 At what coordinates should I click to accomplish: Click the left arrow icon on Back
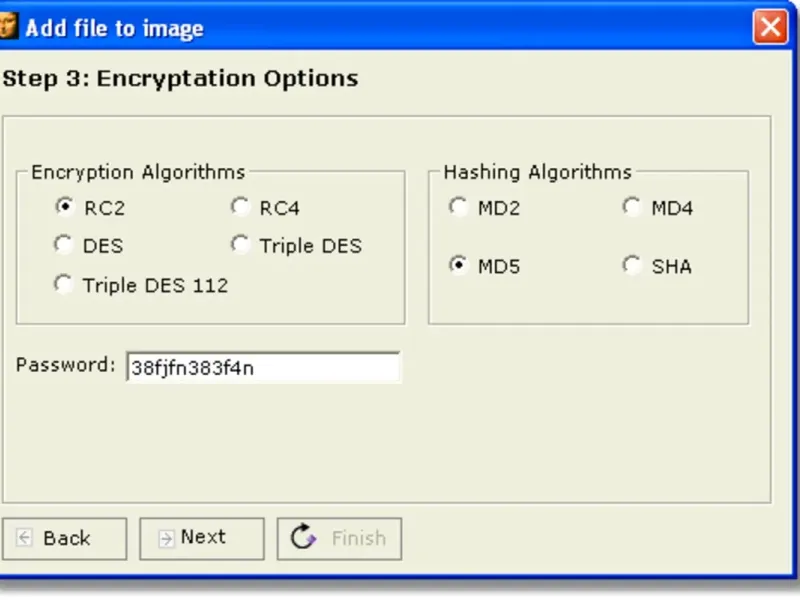pos(25,538)
